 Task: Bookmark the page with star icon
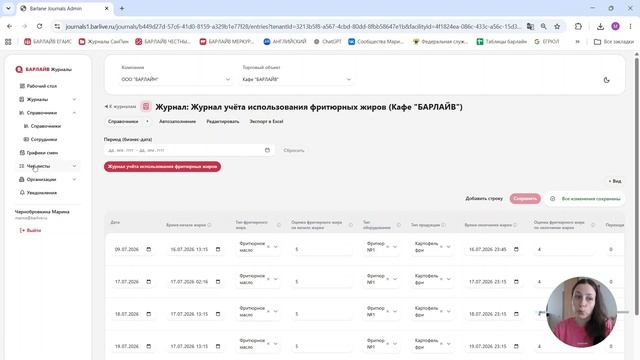(557, 27)
